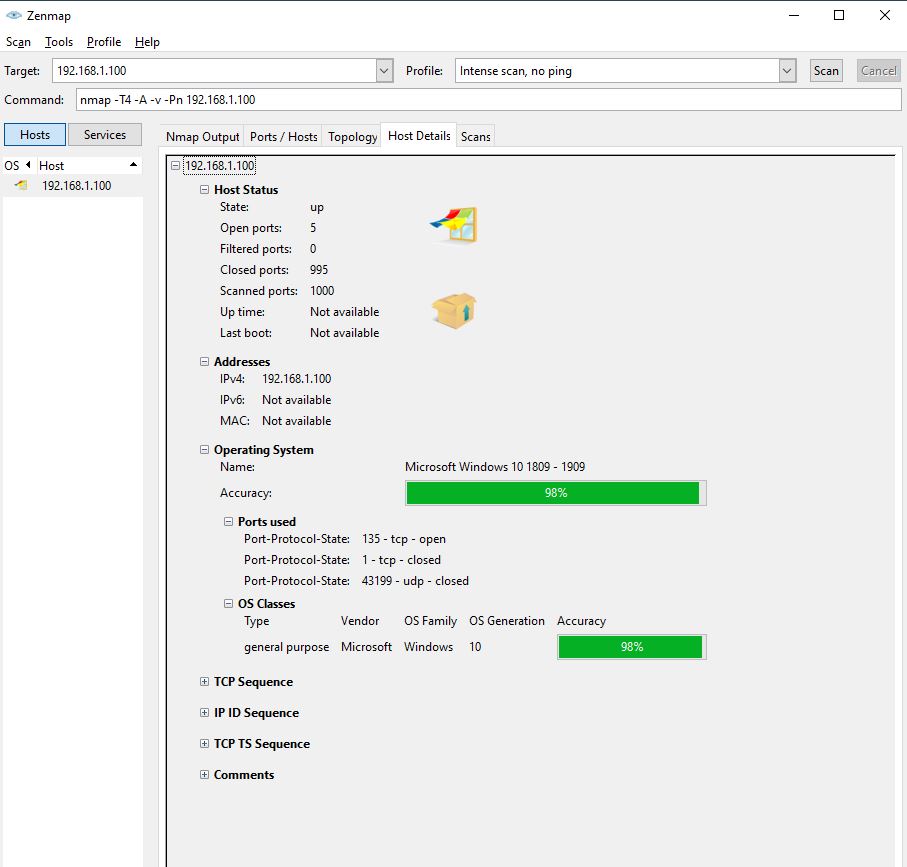
Task: Open the Profile menu
Action: click(x=104, y=42)
